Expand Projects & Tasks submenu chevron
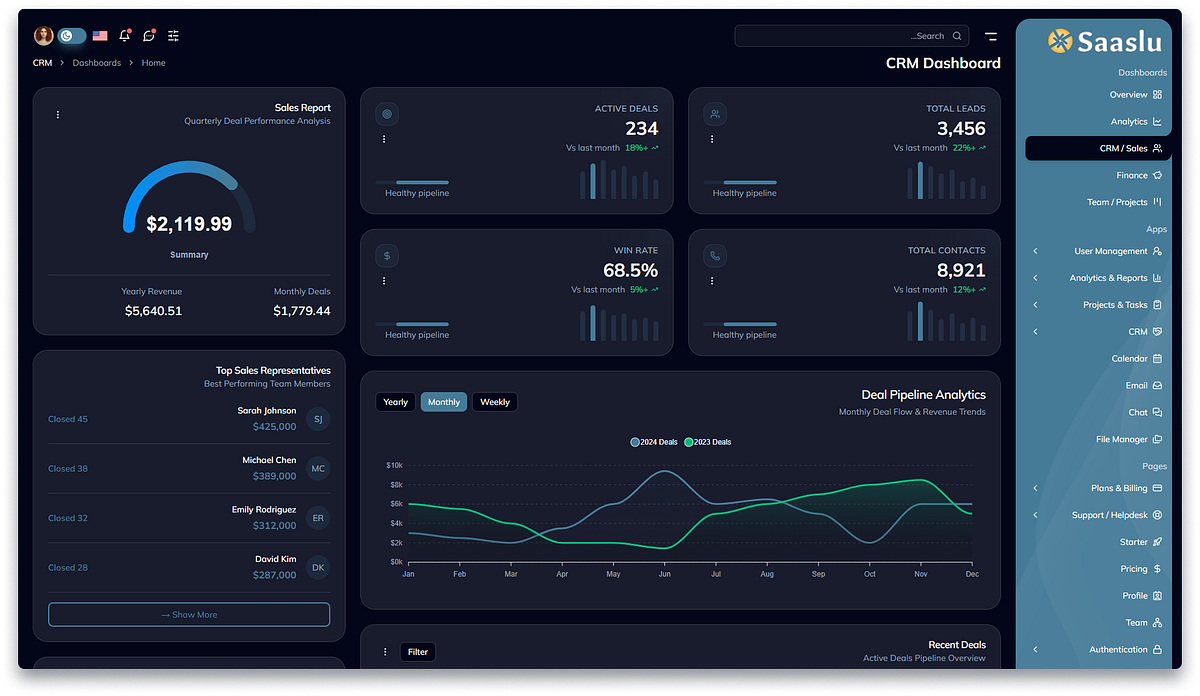This screenshot has width=1200, height=696. click(x=1035, y=305)
